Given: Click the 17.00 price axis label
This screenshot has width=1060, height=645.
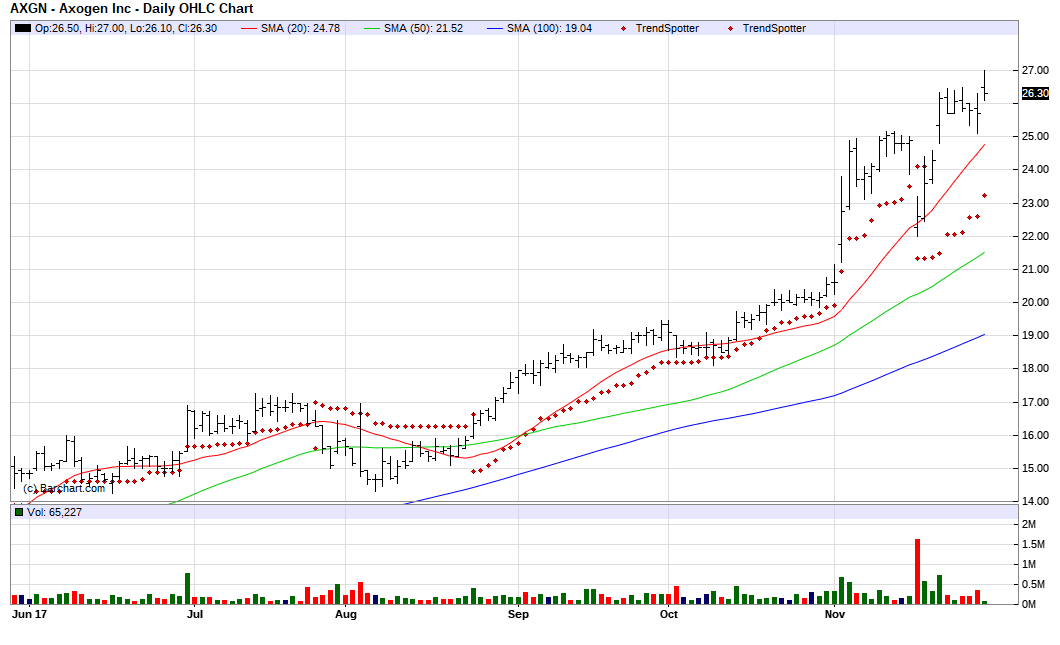Looking at the screenshot, I should [1035, 402].
